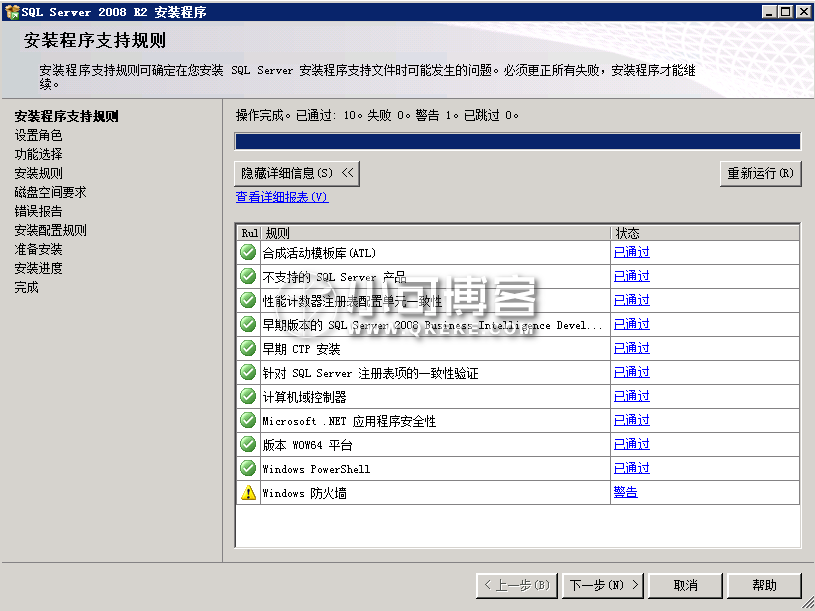Maximize the SQL Server 2008 R2 安装程序 window

click(x=786, y=11)
